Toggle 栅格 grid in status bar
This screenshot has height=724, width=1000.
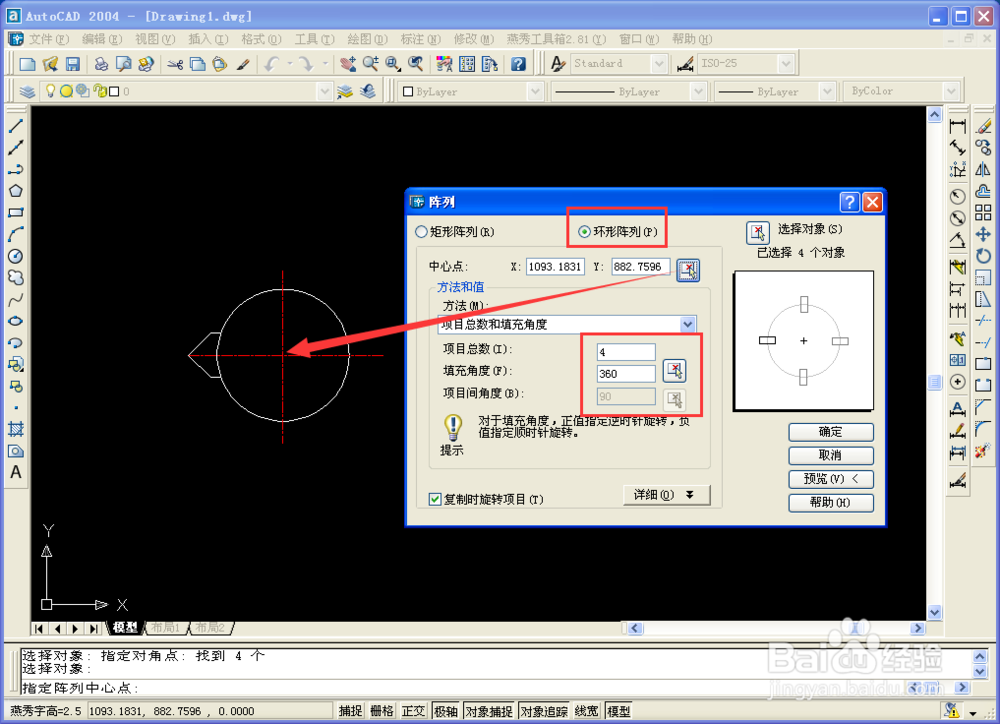point(381,711)
